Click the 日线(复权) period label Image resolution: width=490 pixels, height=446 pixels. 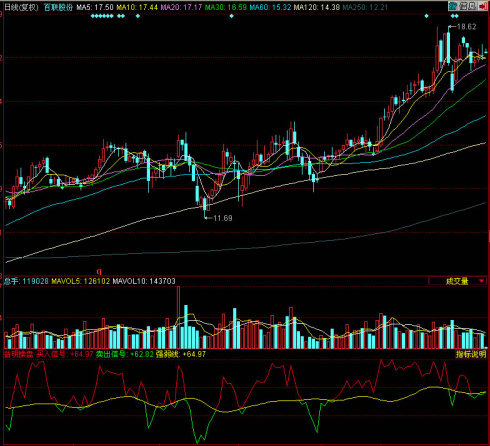21,7
